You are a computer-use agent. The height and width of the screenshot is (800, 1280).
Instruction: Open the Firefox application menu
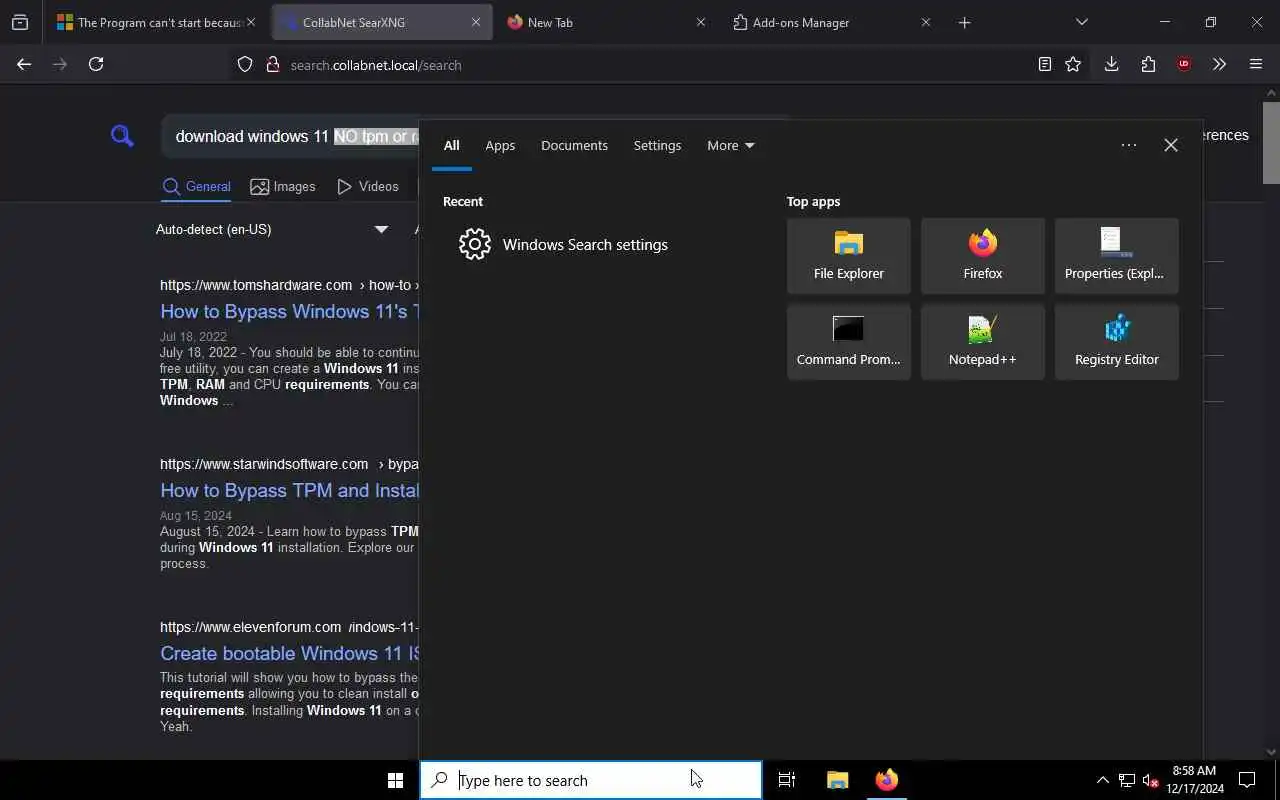(1256, 64)
